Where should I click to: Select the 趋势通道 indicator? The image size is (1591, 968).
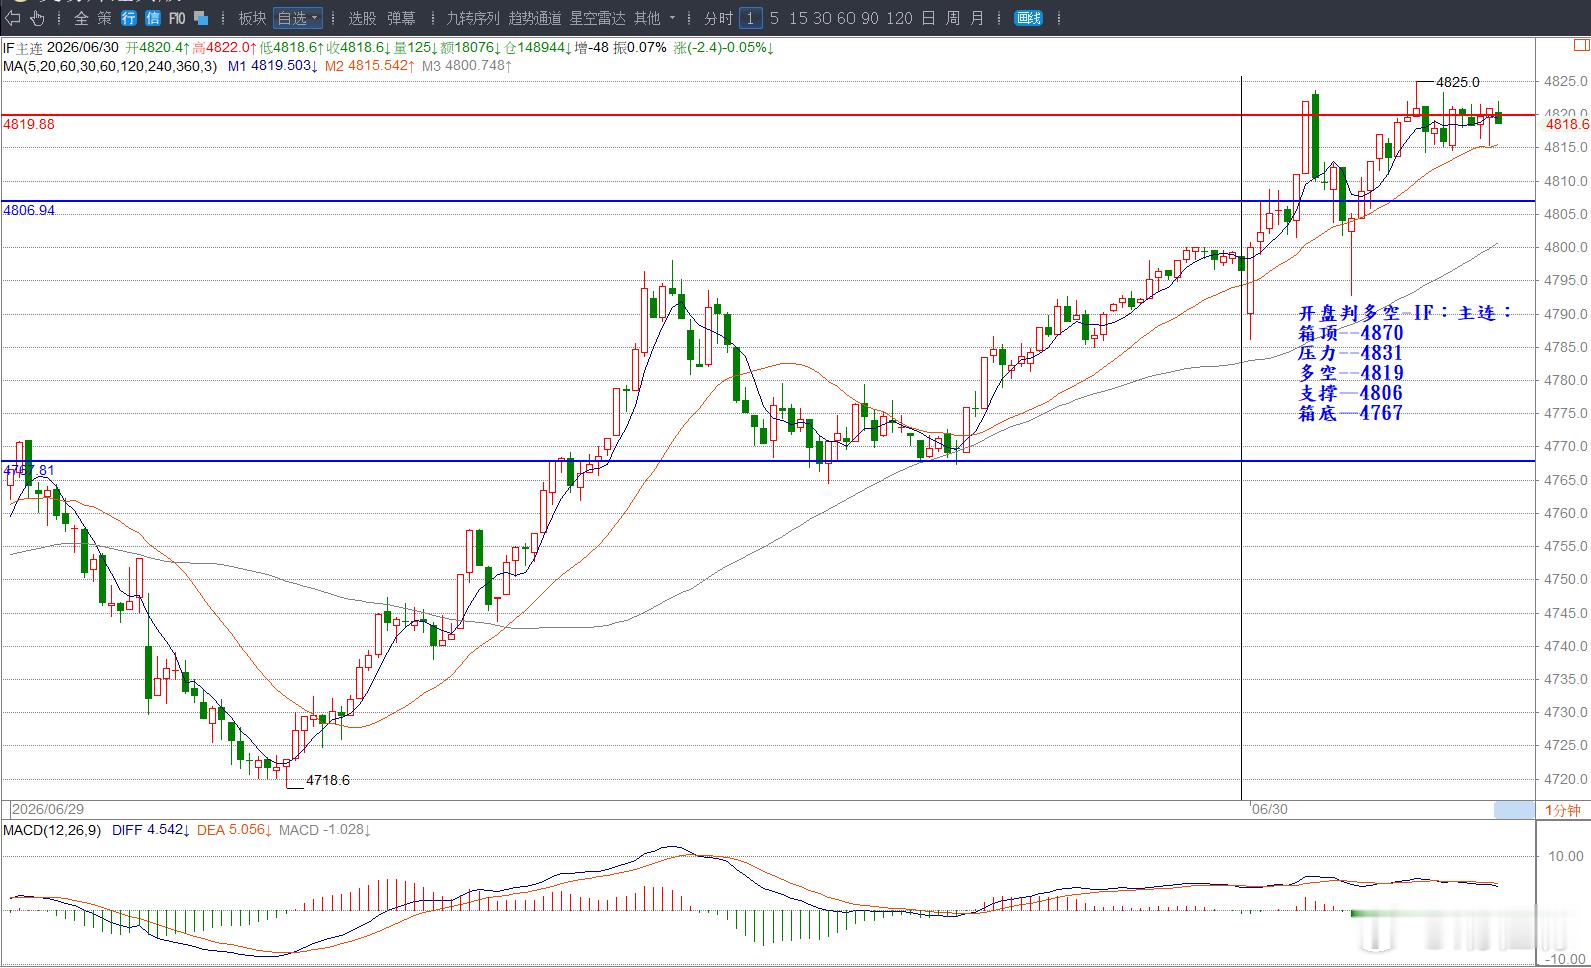pos(535,18)
